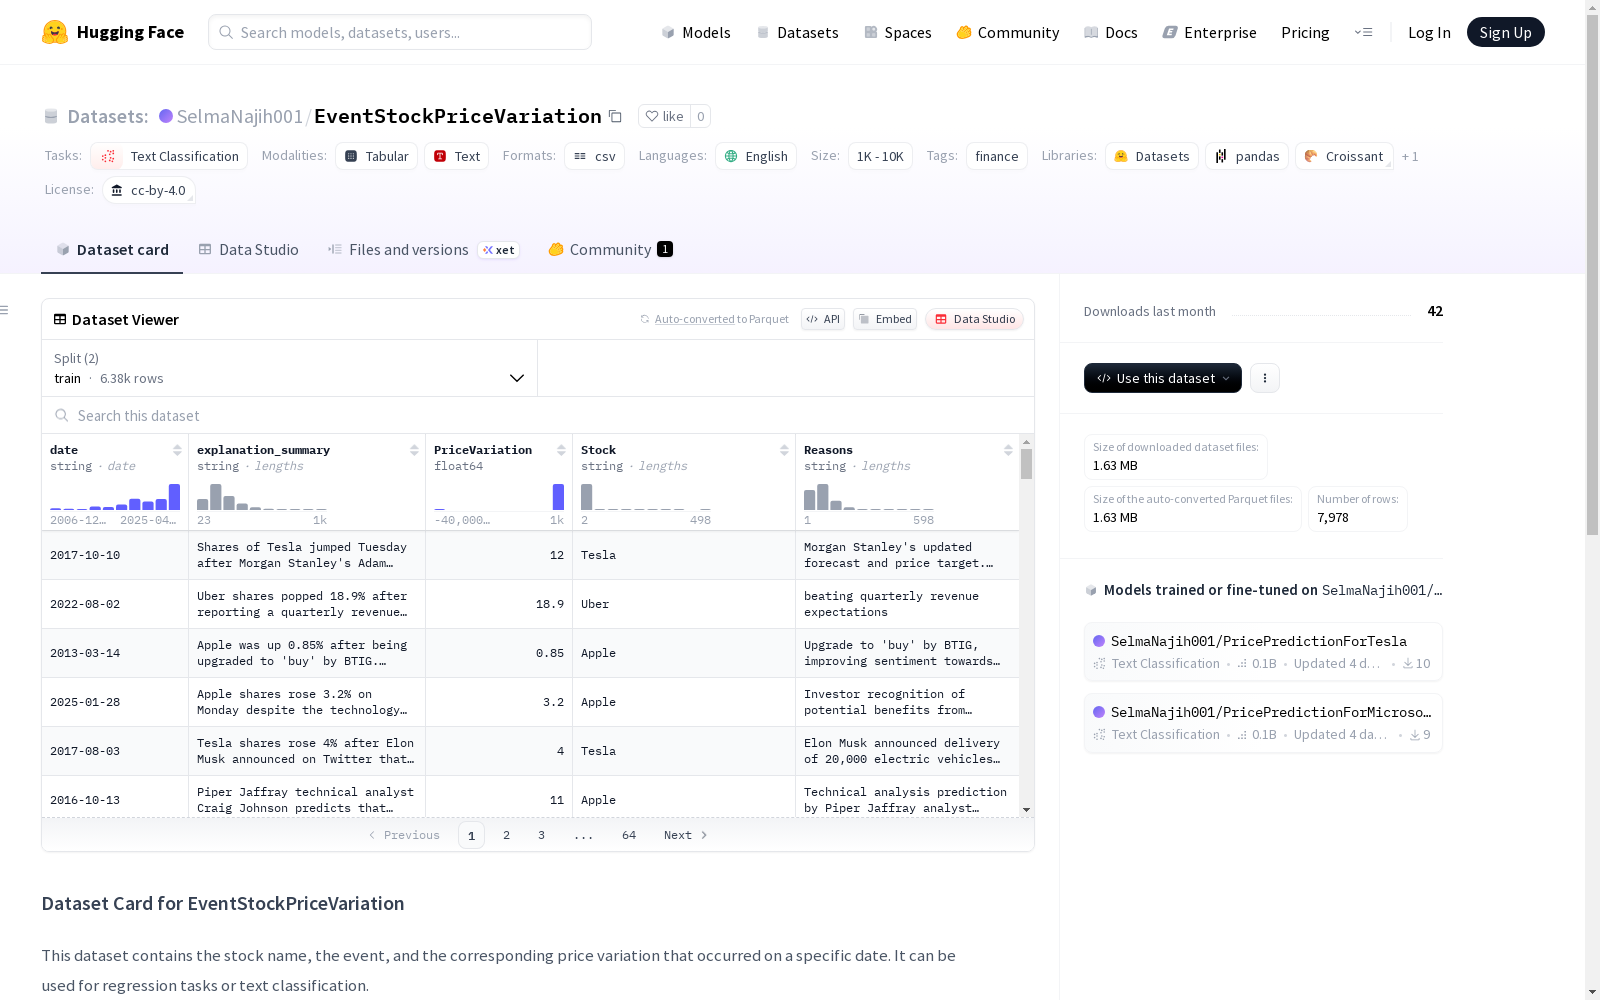Click the PriceVariation histogram bars
1600x1000 pixels.
click(x=499, y=496)
